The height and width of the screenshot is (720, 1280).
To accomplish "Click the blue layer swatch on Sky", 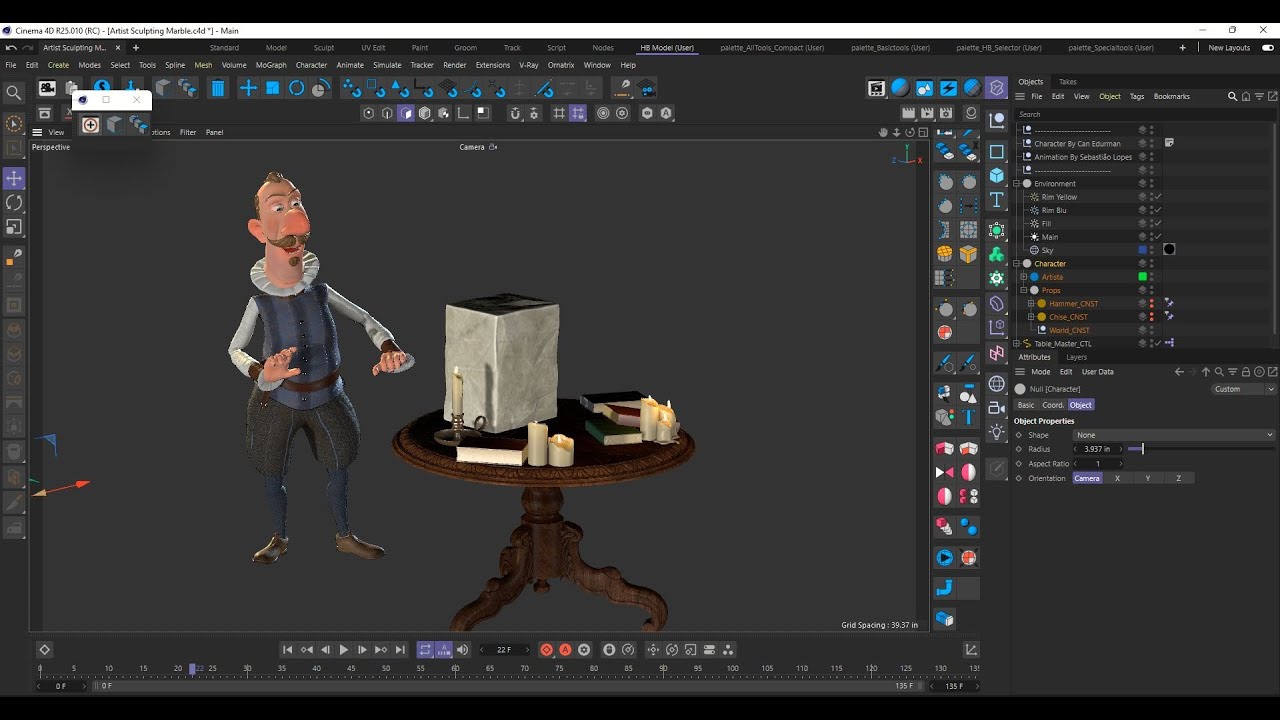I will coord(1142,250).
